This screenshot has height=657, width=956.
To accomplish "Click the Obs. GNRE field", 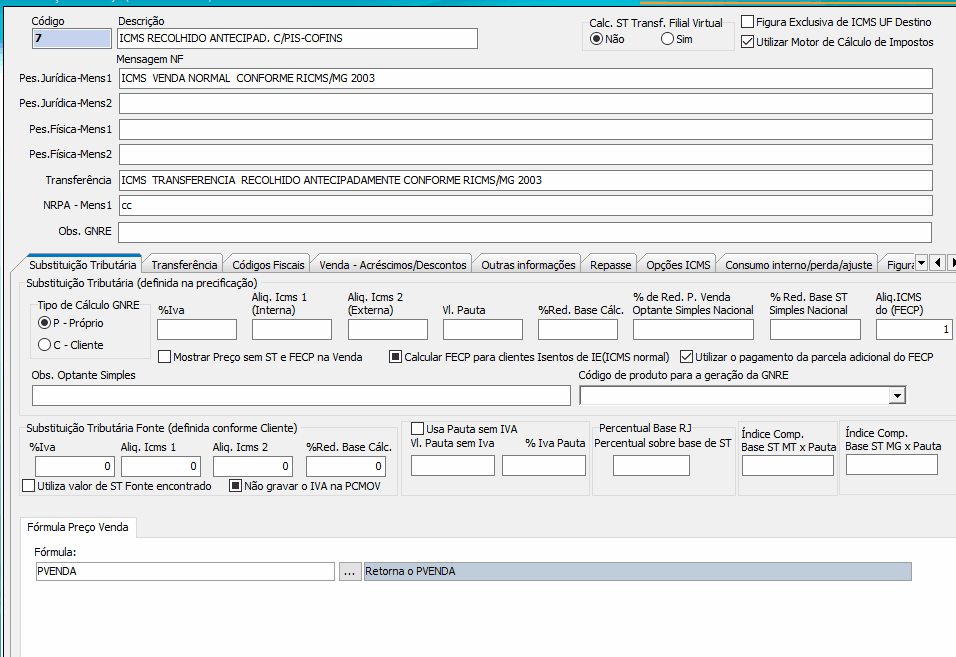I will pyautogui.click(x=525, y=232).
